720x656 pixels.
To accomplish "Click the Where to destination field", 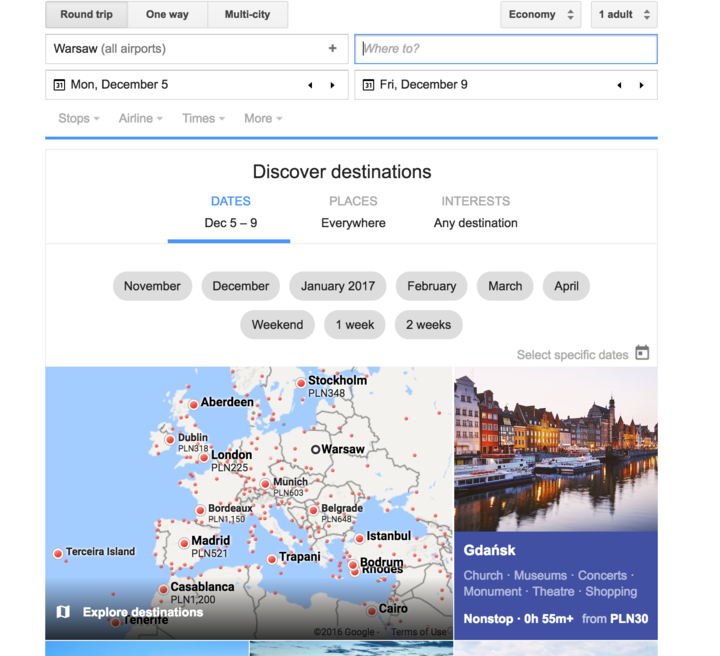I will (506, 49).
